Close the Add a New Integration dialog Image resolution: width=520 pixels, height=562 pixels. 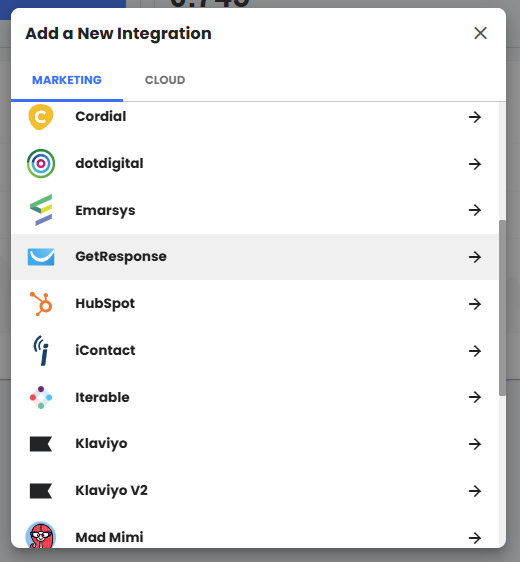tap(480, 33)
